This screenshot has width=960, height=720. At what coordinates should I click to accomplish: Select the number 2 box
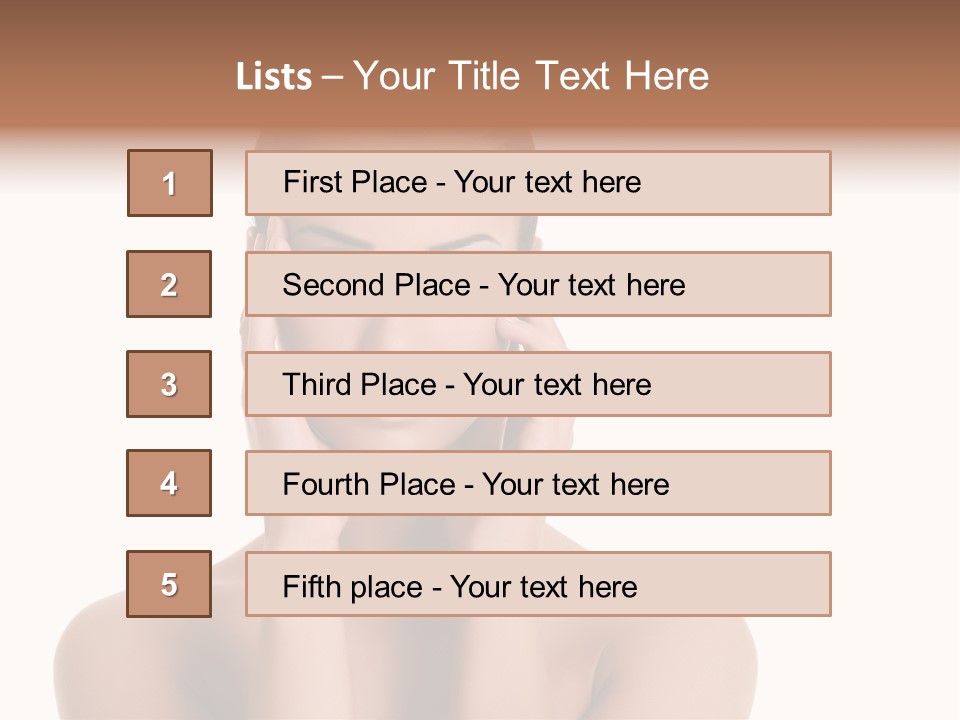click(x=169, y=284)
